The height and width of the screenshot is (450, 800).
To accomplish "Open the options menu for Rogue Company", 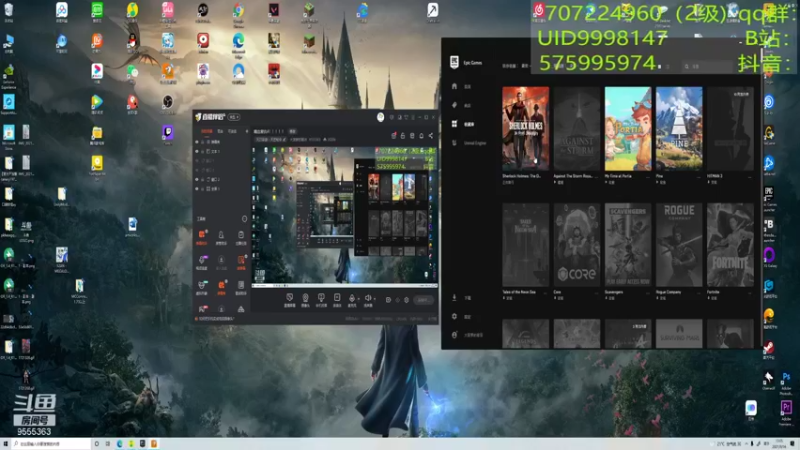I will tap(699, 292).
